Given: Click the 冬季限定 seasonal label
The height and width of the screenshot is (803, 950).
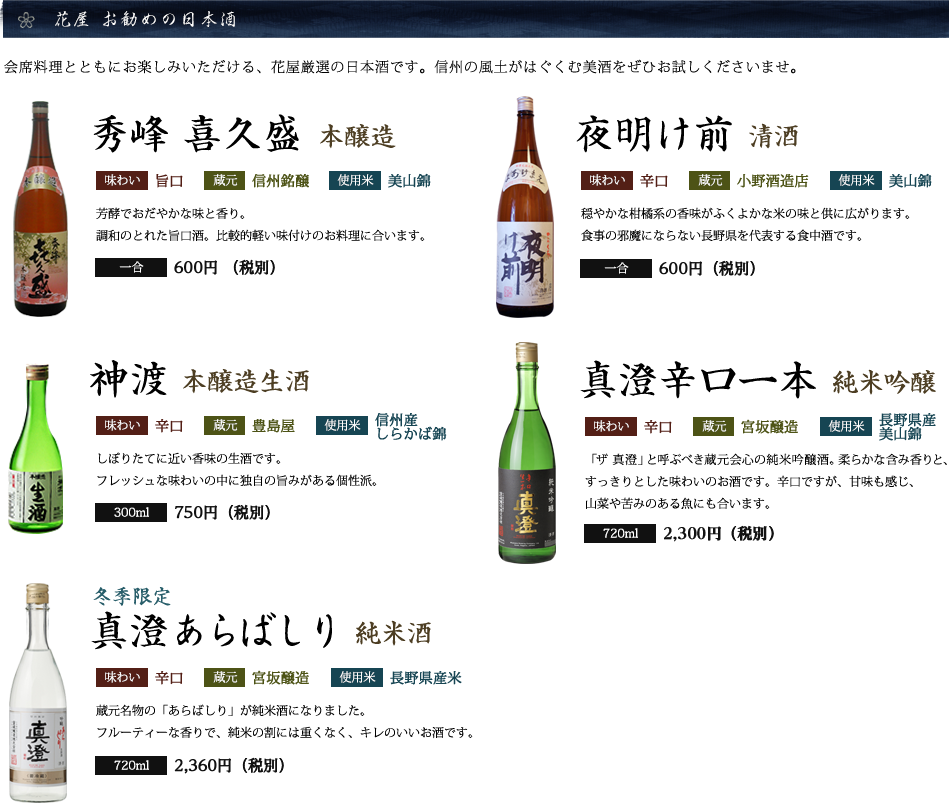Looking at the screenshot, I should click(x=132, y=596).
